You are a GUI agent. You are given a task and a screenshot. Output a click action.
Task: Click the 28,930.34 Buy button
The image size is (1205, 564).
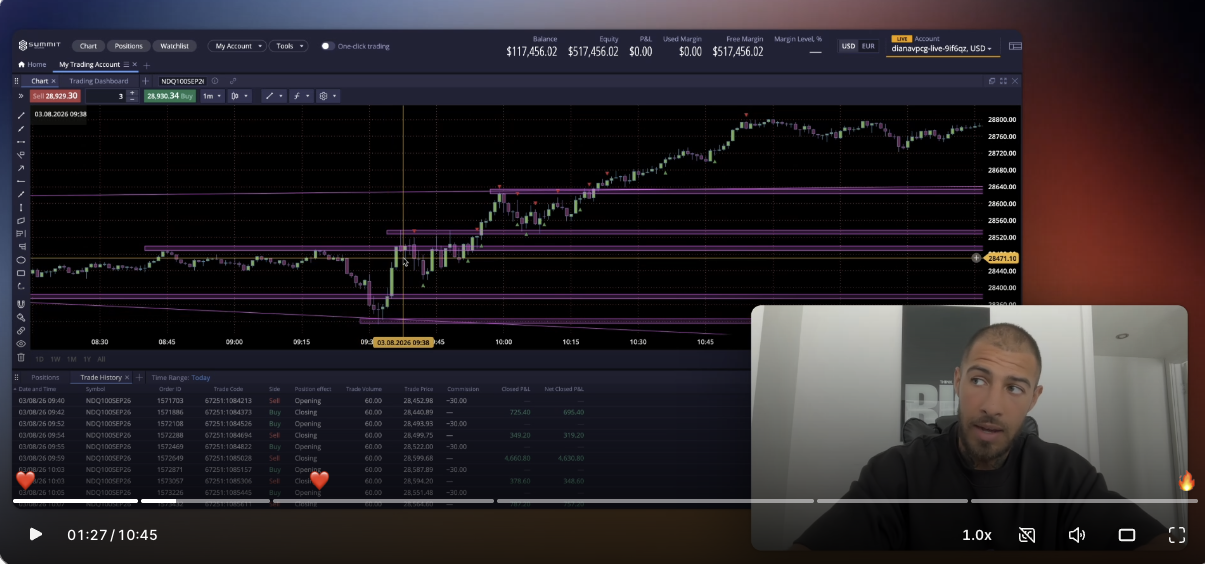point(170,96)
